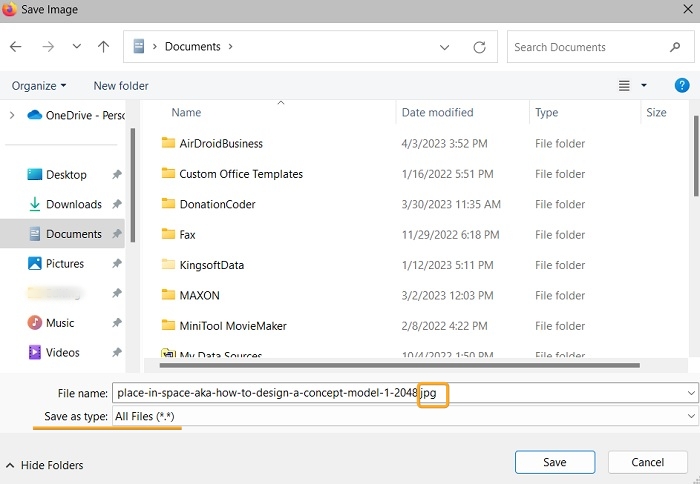Image resolution: width=700 pixels, height=484 pixels.
Task: Click the Cancel button
Action: [x=647, y=462]
